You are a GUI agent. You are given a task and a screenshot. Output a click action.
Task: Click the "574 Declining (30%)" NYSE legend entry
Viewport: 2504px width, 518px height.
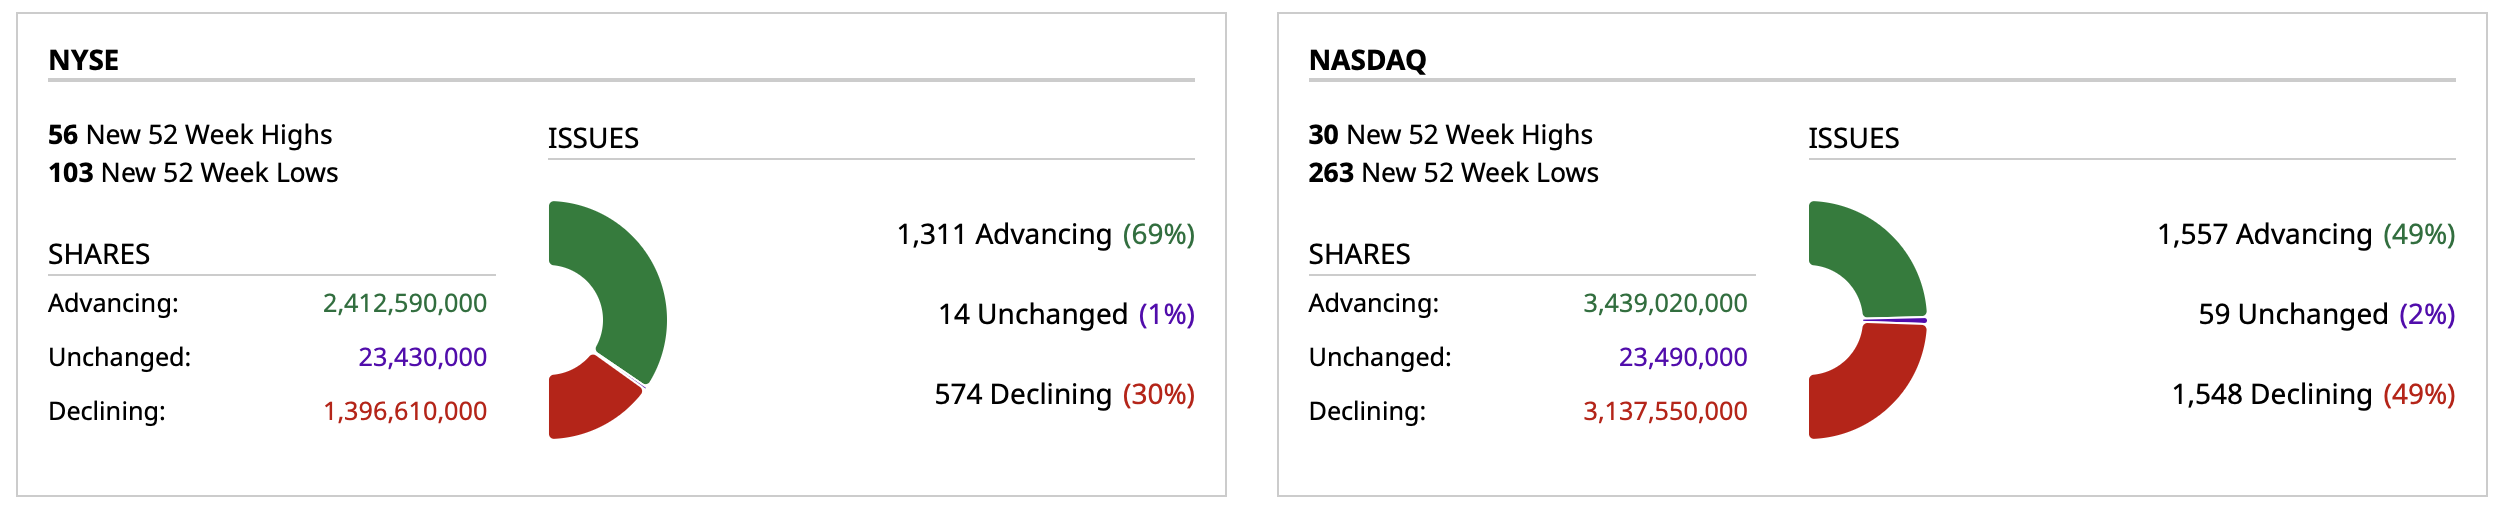[x=1064, y=394]
